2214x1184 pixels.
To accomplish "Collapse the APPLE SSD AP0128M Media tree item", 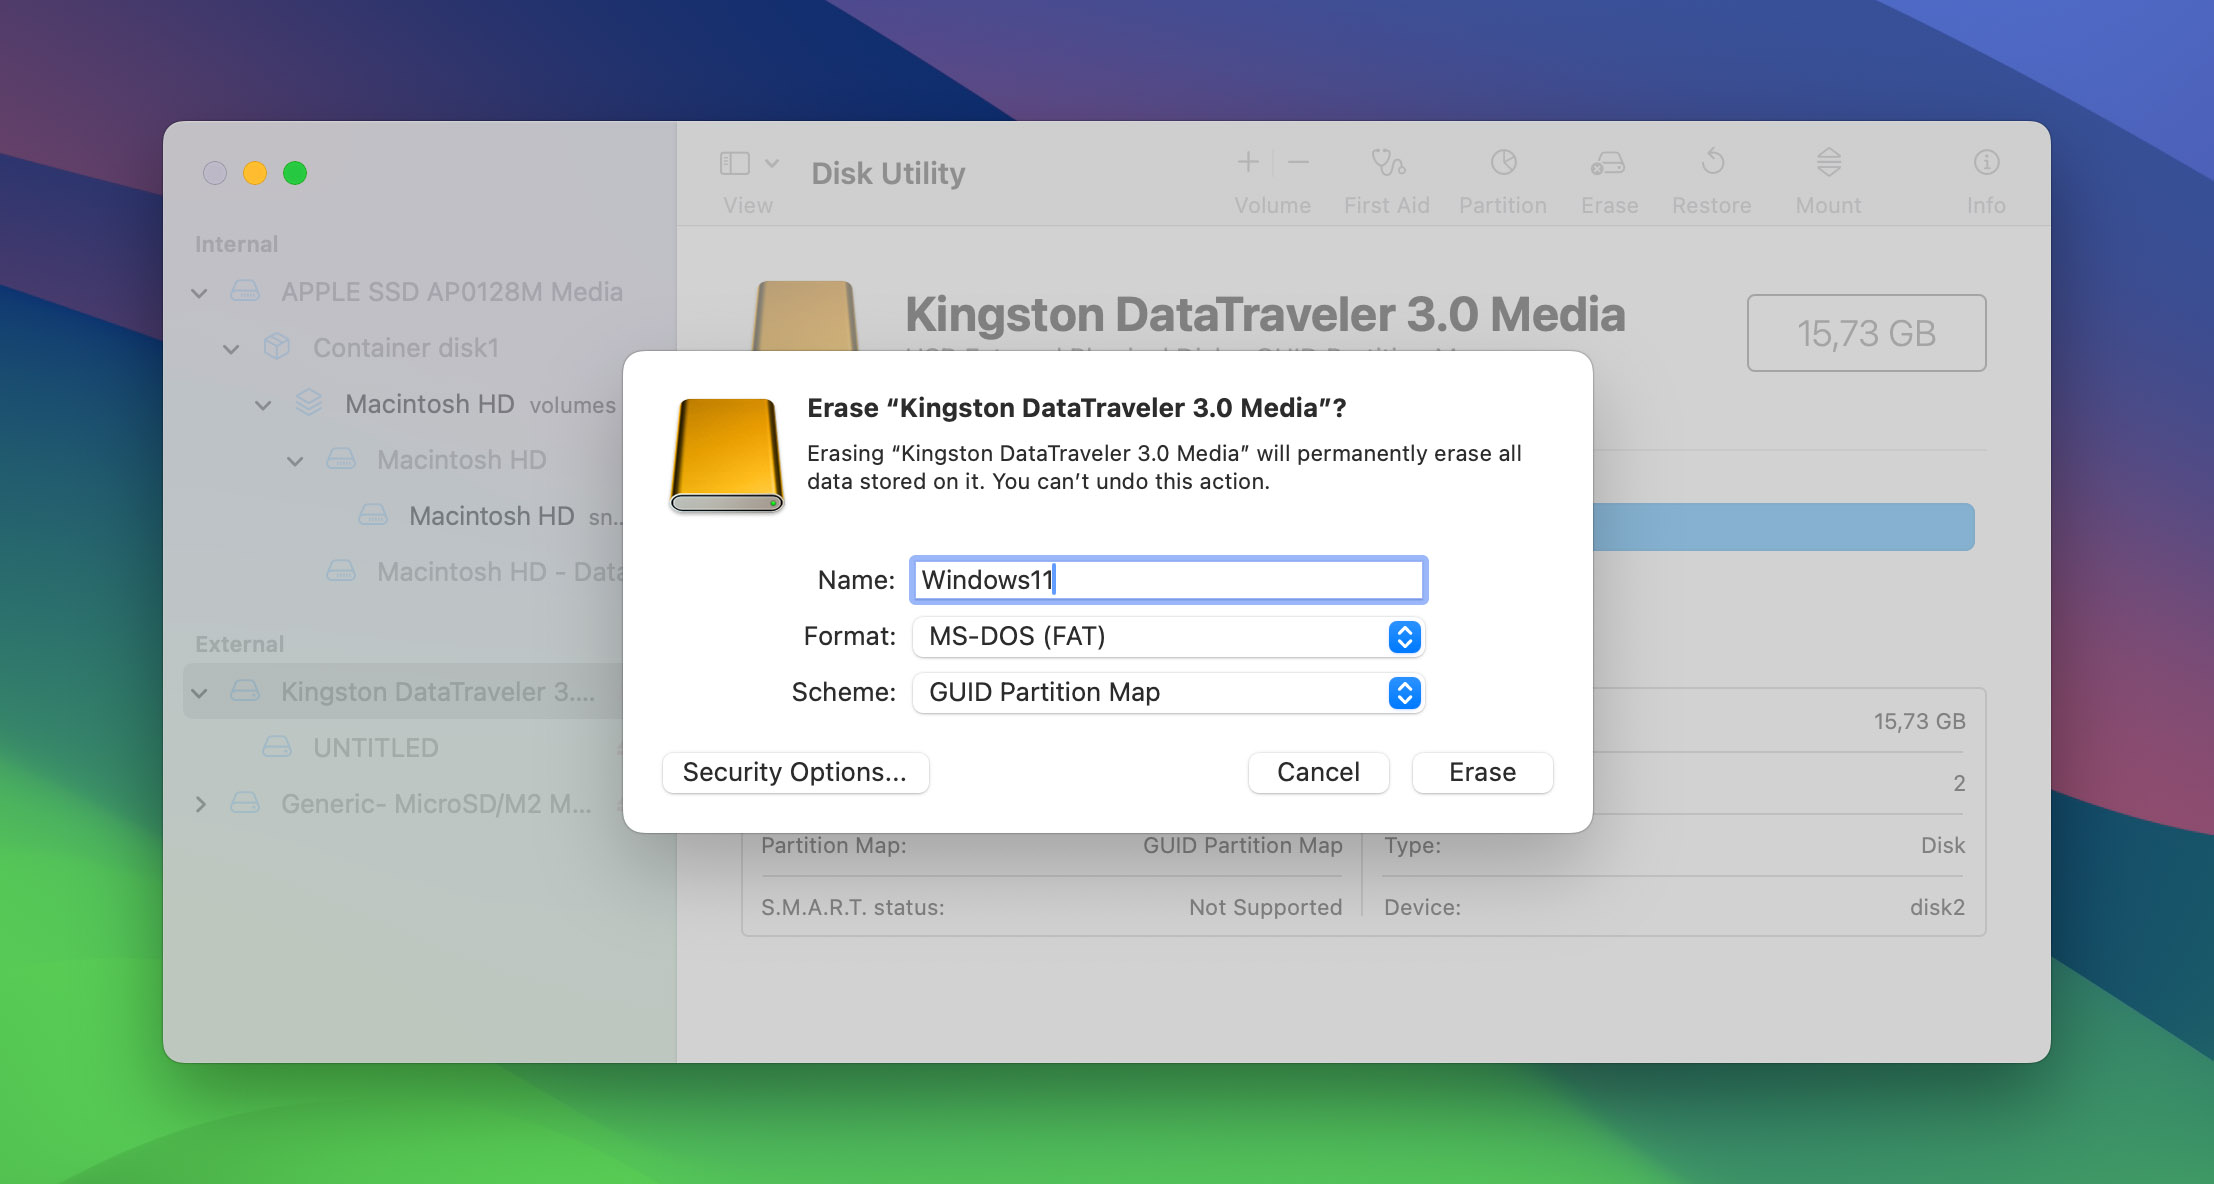I will coord(199,291).
